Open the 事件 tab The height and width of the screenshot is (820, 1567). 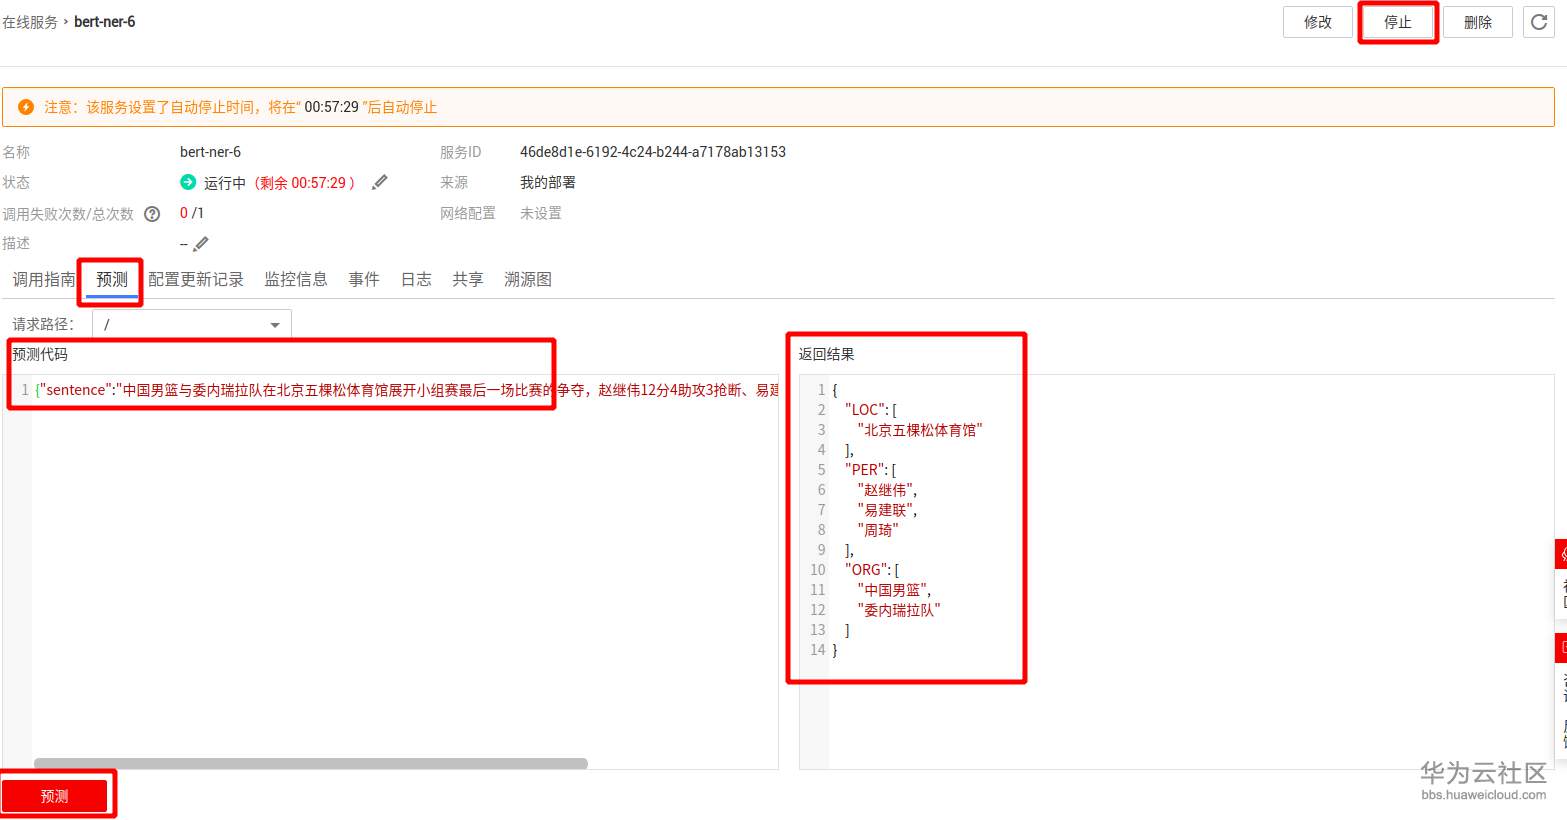364,280
